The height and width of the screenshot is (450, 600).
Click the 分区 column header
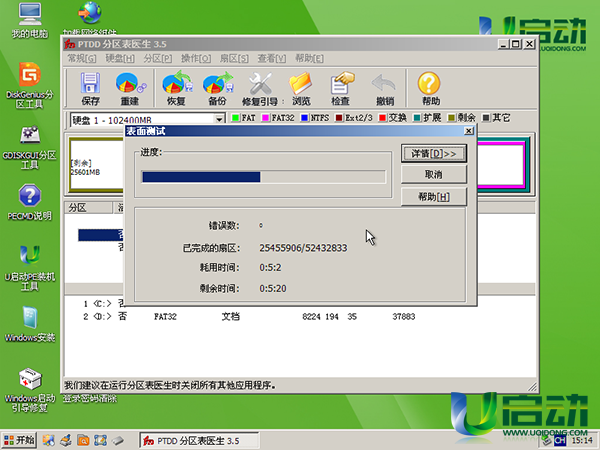(88, 208)
